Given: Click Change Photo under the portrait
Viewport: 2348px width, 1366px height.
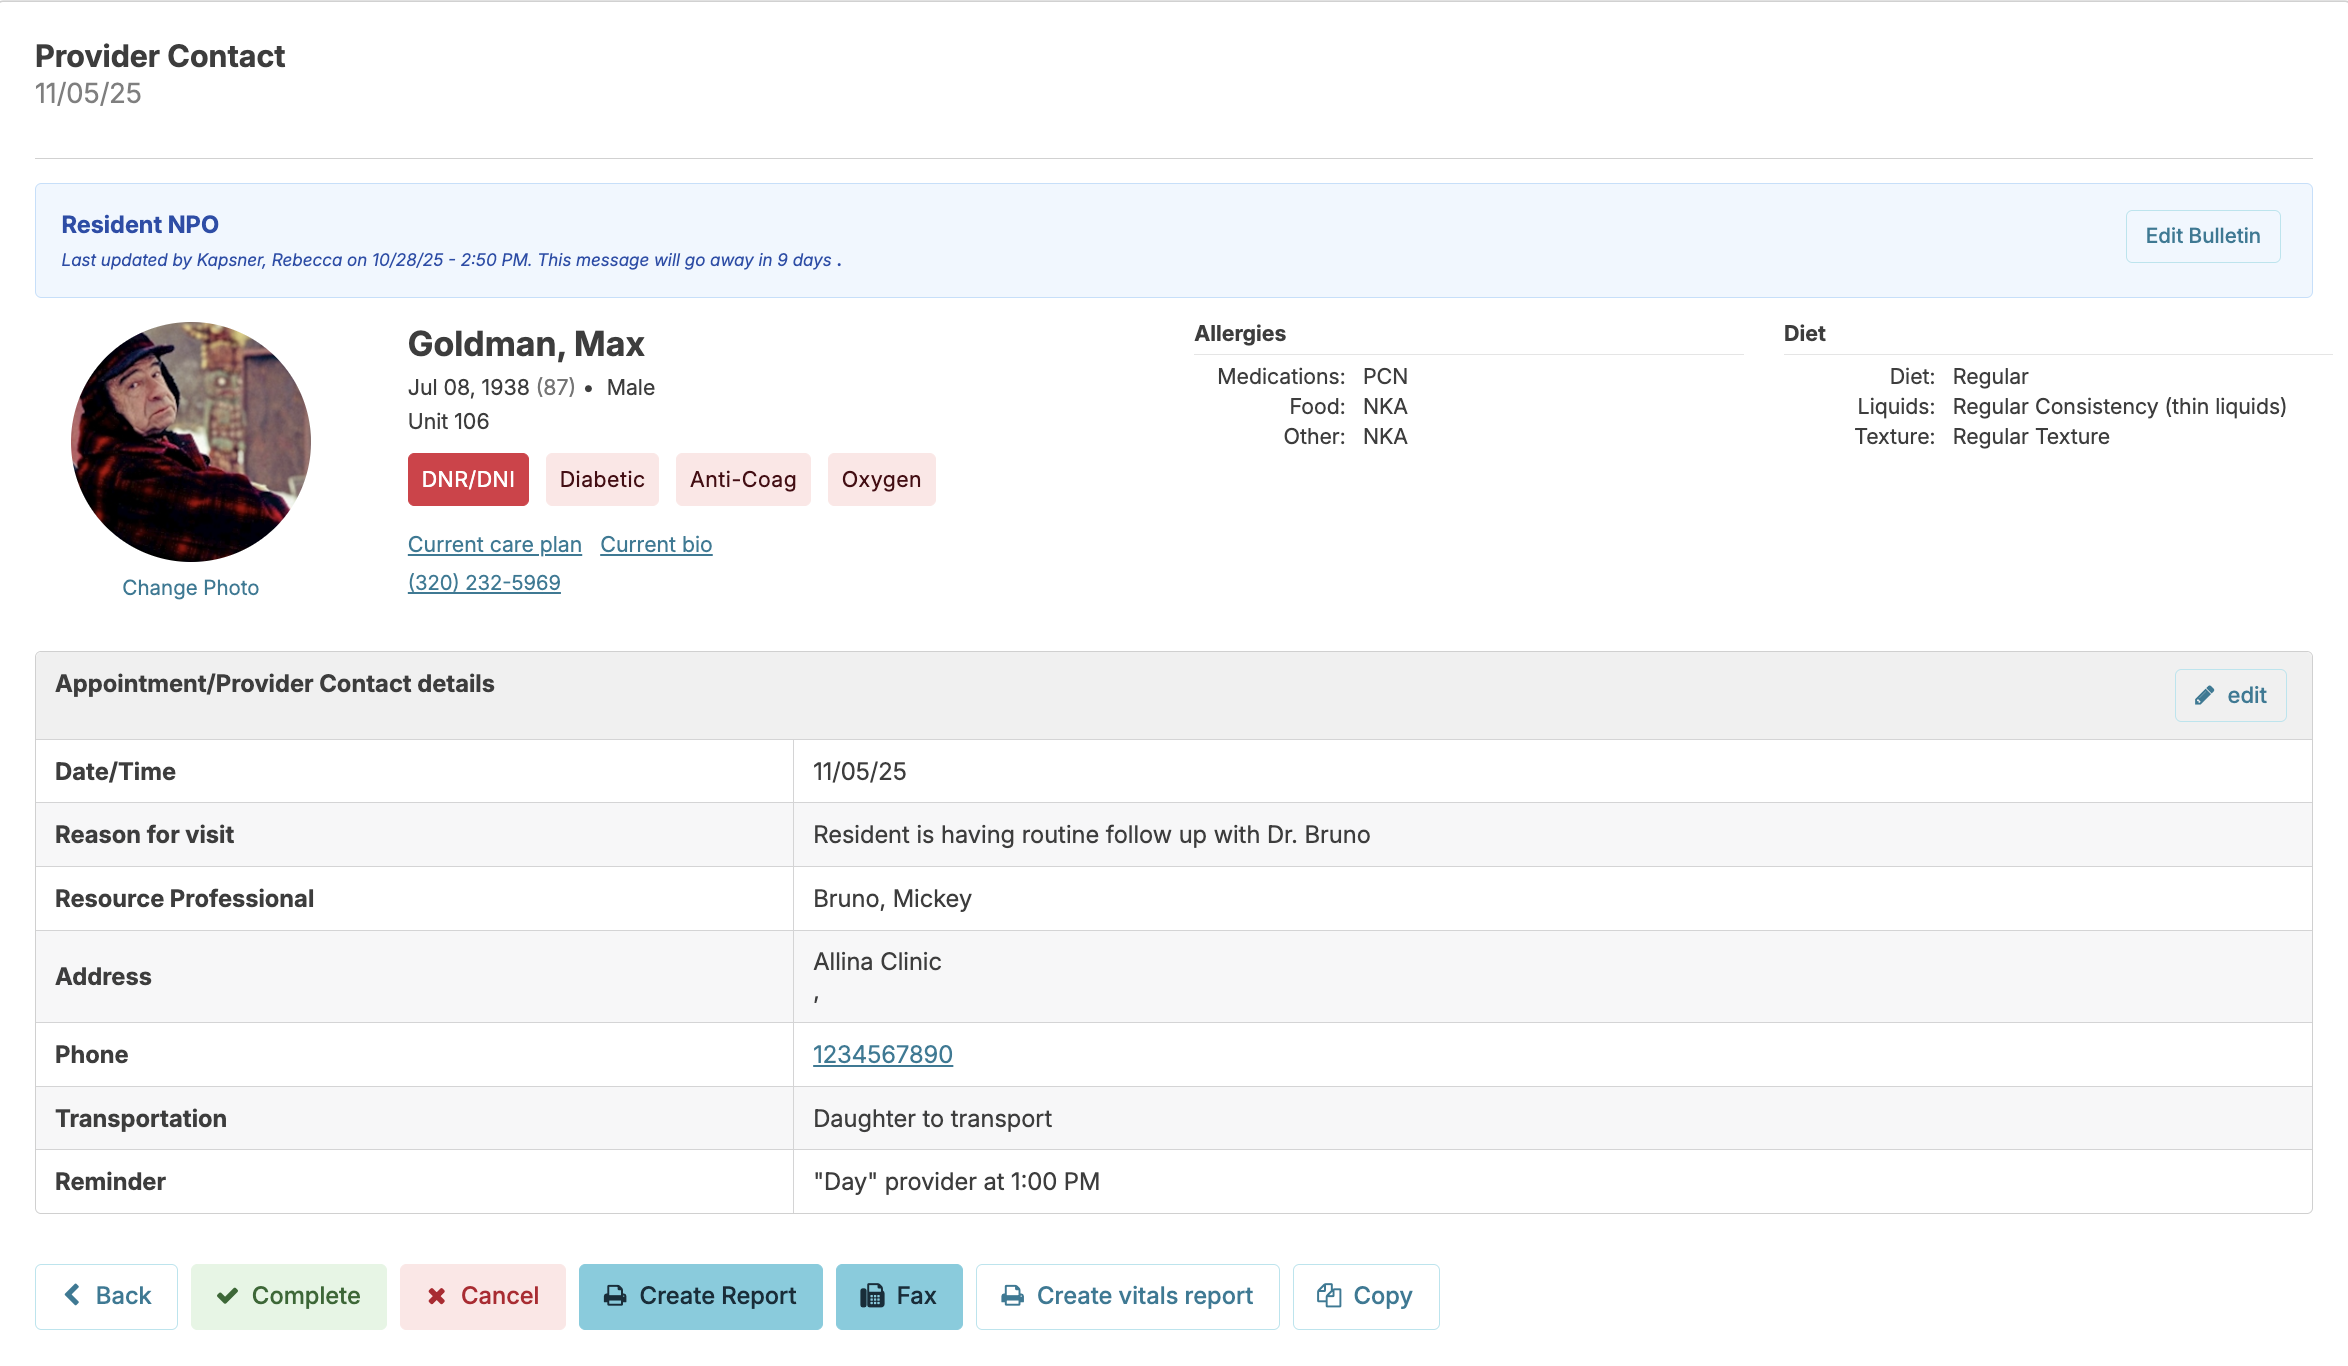Looking at the screenshot, I should tap(190, 587).
